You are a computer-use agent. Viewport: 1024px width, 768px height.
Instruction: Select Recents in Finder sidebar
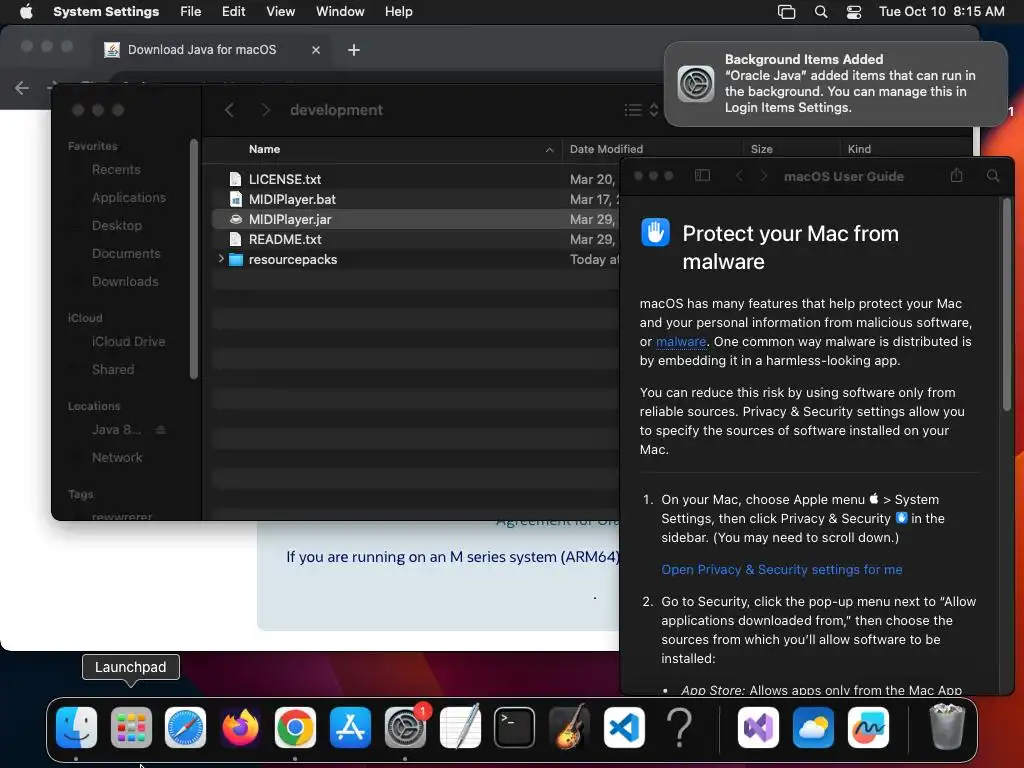click(116, 170)
